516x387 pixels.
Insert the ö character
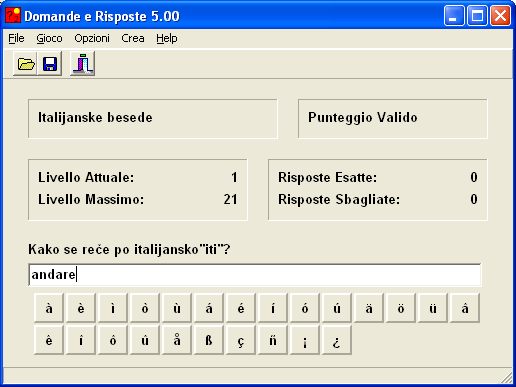coord(401,308)
